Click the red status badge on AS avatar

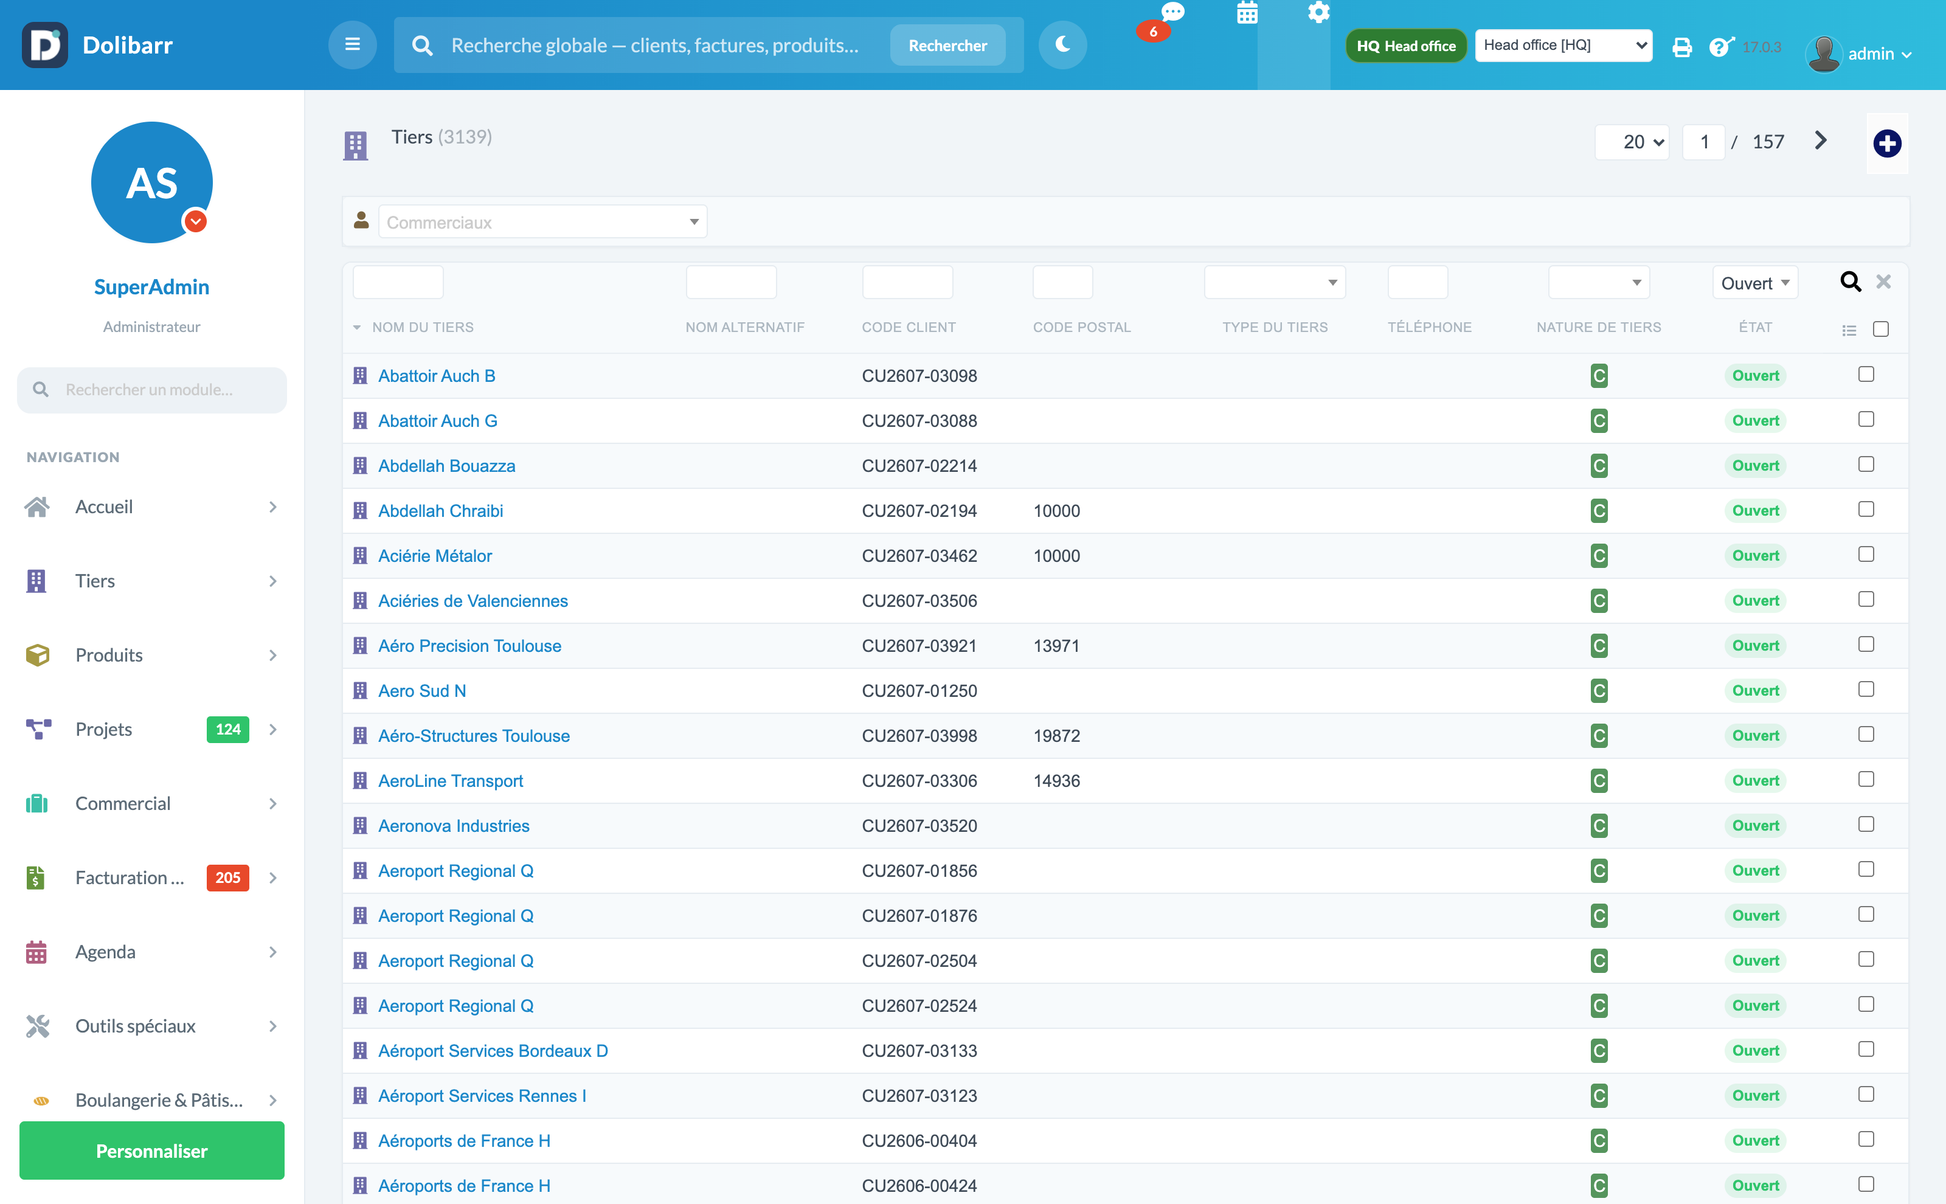196,221
